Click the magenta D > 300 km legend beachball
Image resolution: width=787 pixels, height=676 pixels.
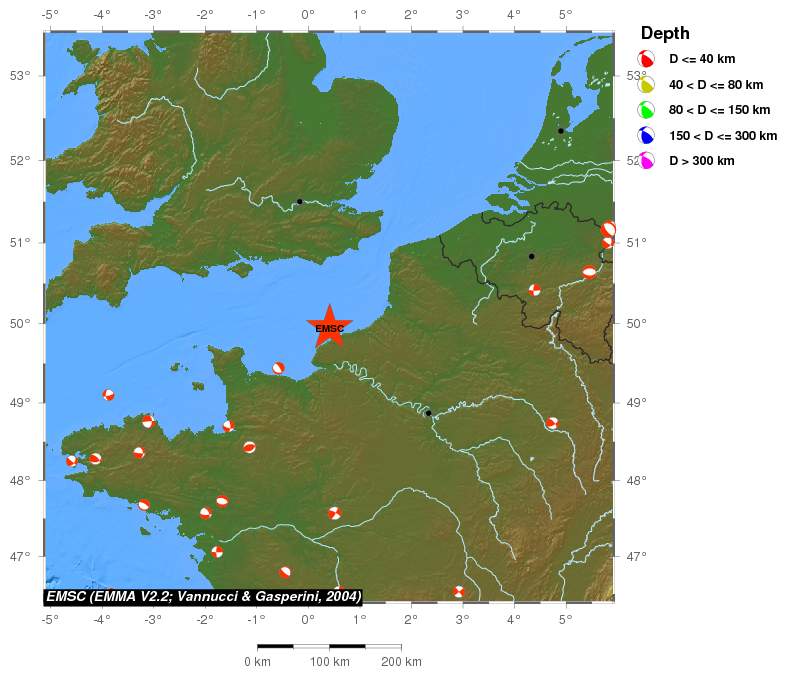pos(646,161)
